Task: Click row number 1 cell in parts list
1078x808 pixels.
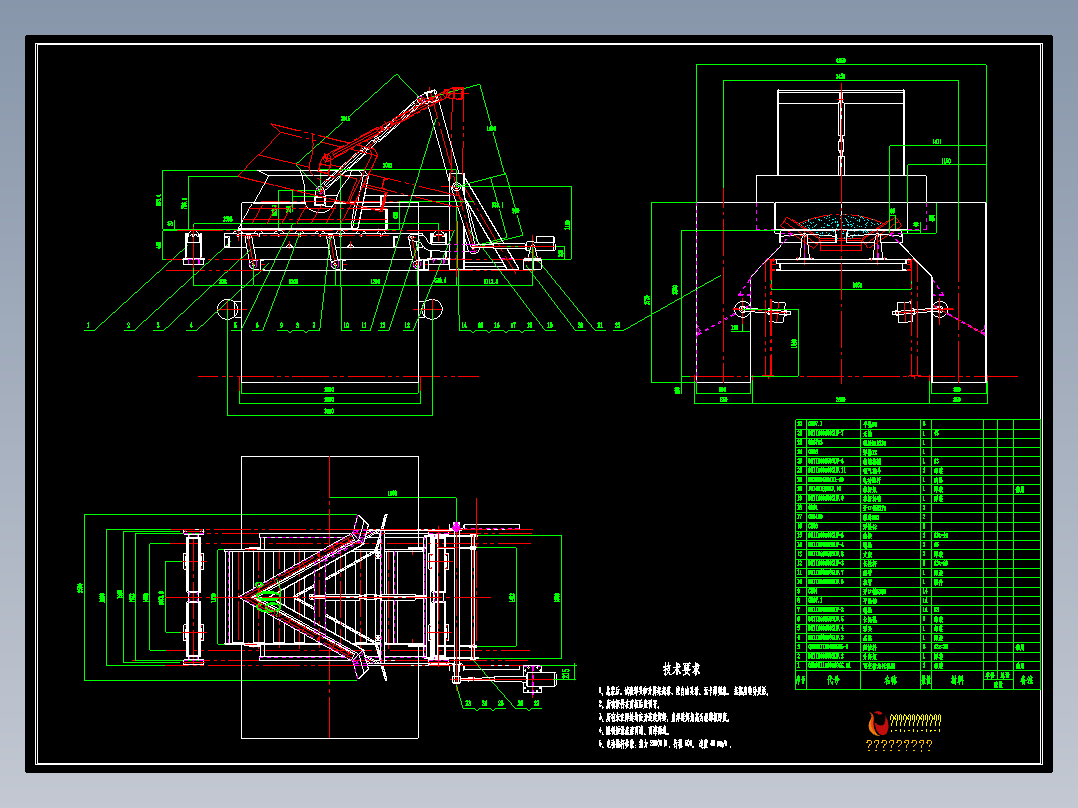Action: (x=800, y=666)
